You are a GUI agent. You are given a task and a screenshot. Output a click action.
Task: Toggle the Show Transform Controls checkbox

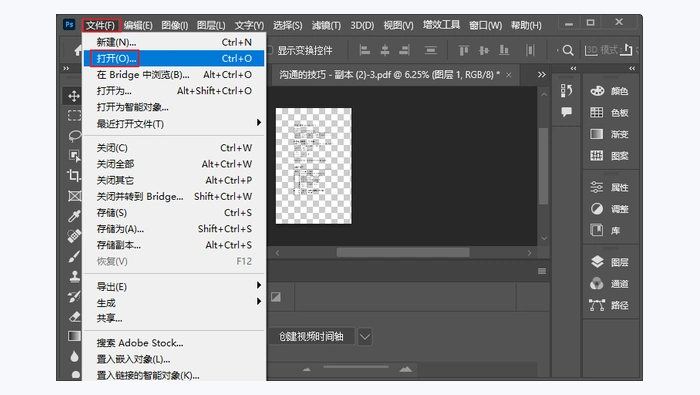[x=270, y=50]
